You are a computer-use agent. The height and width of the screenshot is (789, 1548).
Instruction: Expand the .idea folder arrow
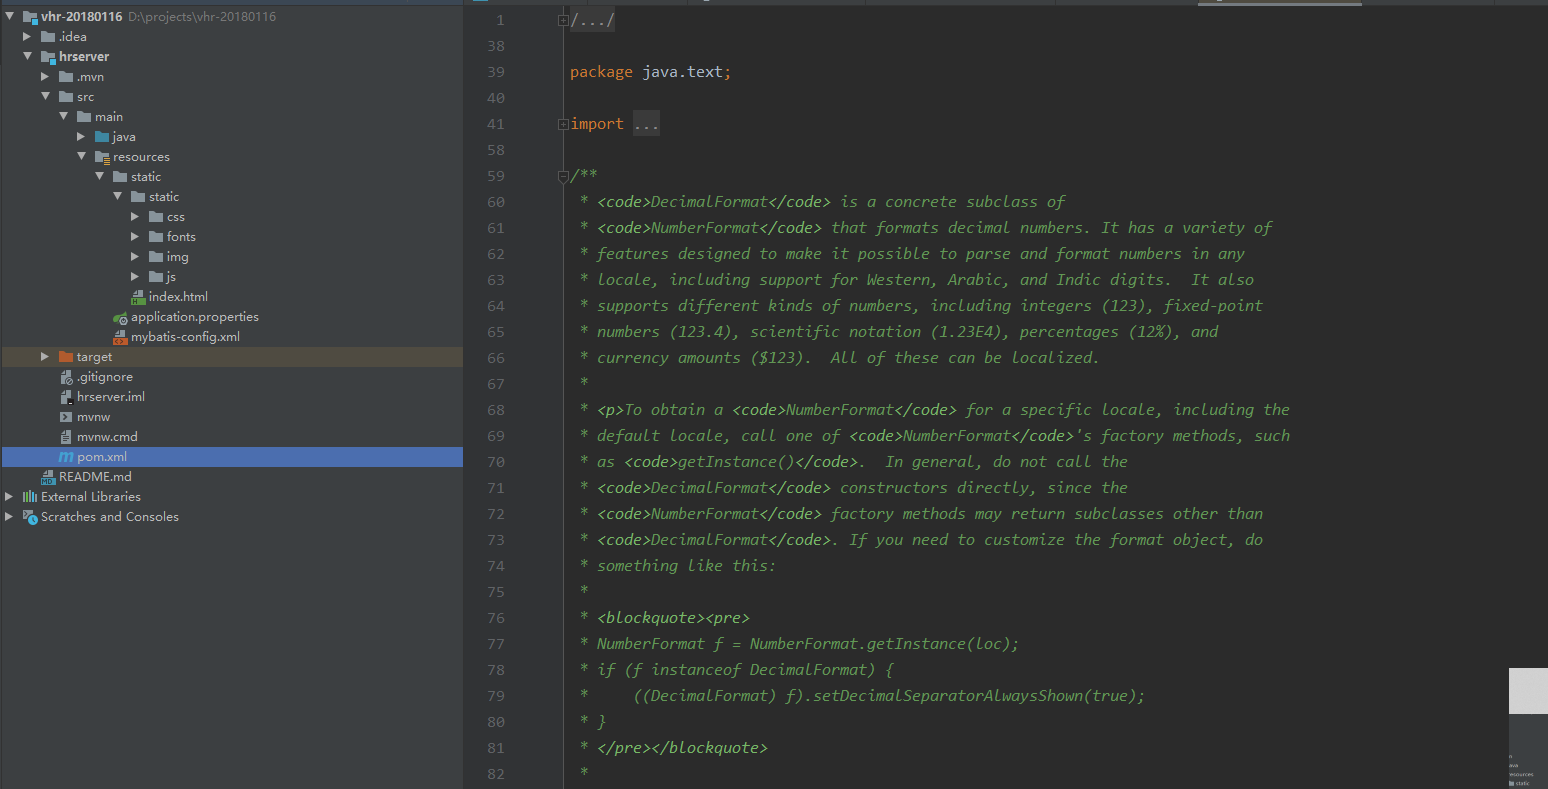[x=28, y=37]
